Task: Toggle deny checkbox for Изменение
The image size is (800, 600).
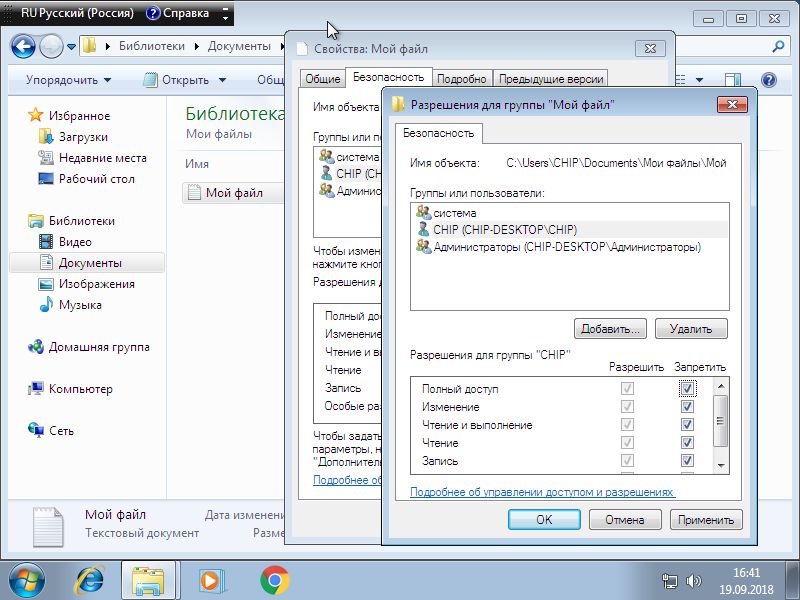Action: pyautogui.click(x=687, y=407)
